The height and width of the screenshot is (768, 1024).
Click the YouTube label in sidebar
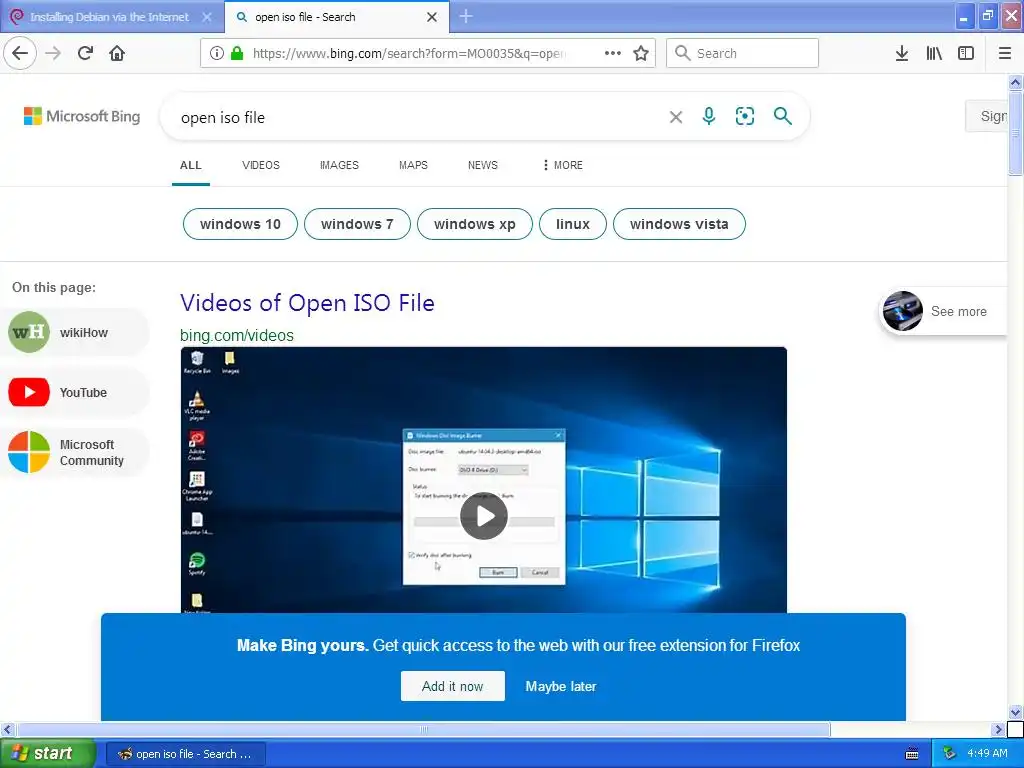(83, 392)
